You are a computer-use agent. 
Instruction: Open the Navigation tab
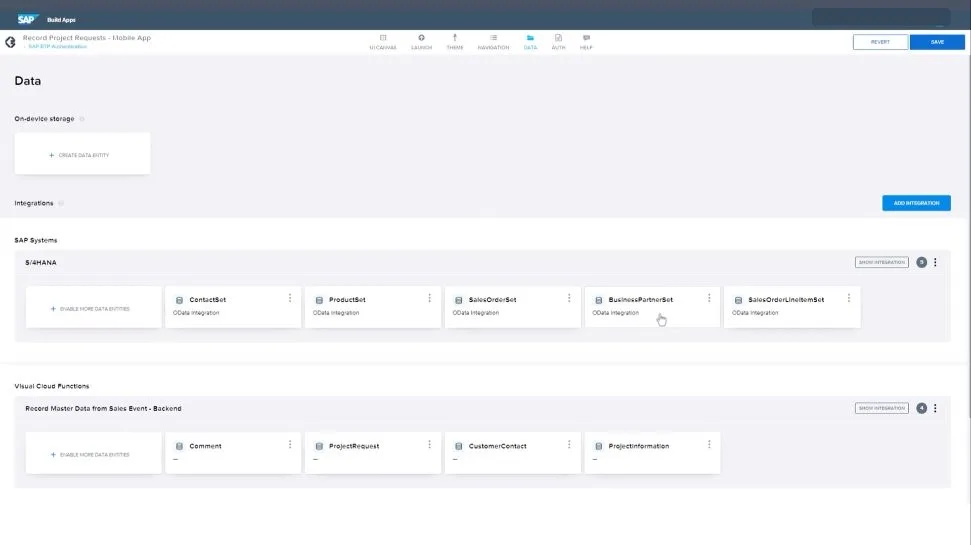493,42
